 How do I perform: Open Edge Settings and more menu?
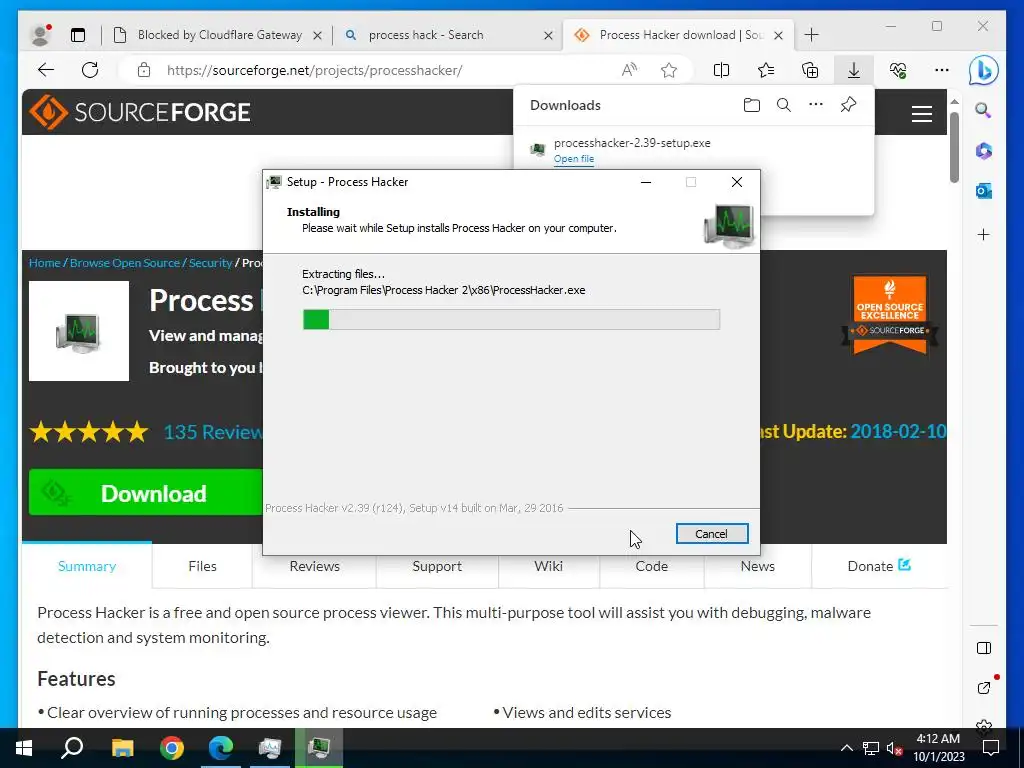(x=942, y=70)
